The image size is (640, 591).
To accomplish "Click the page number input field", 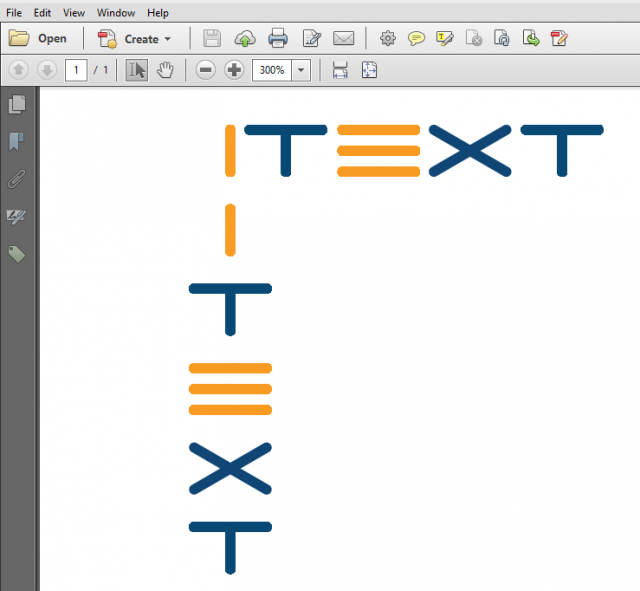I will tap(76, 70).
